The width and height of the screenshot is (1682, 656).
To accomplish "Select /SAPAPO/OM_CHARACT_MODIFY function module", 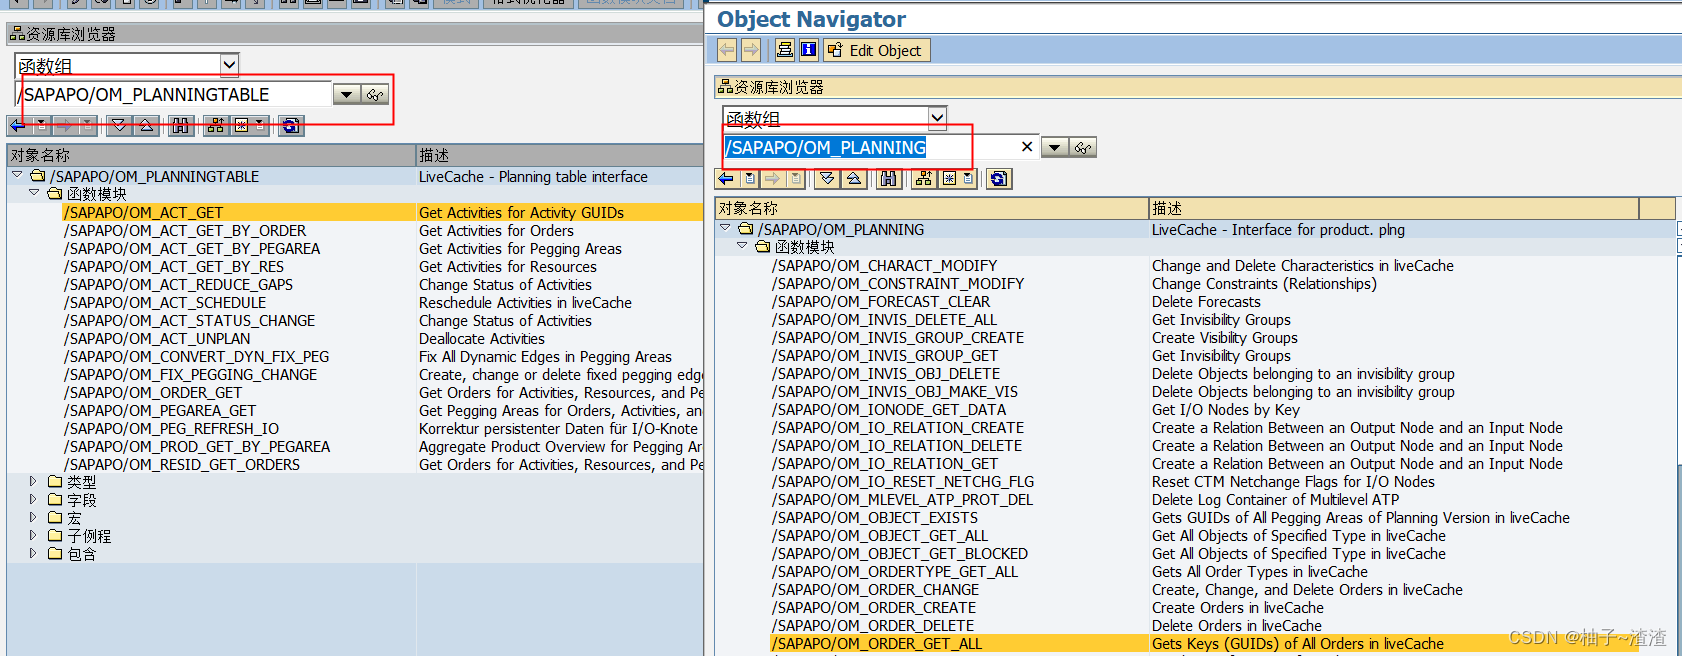I will (x=884, y=265).
